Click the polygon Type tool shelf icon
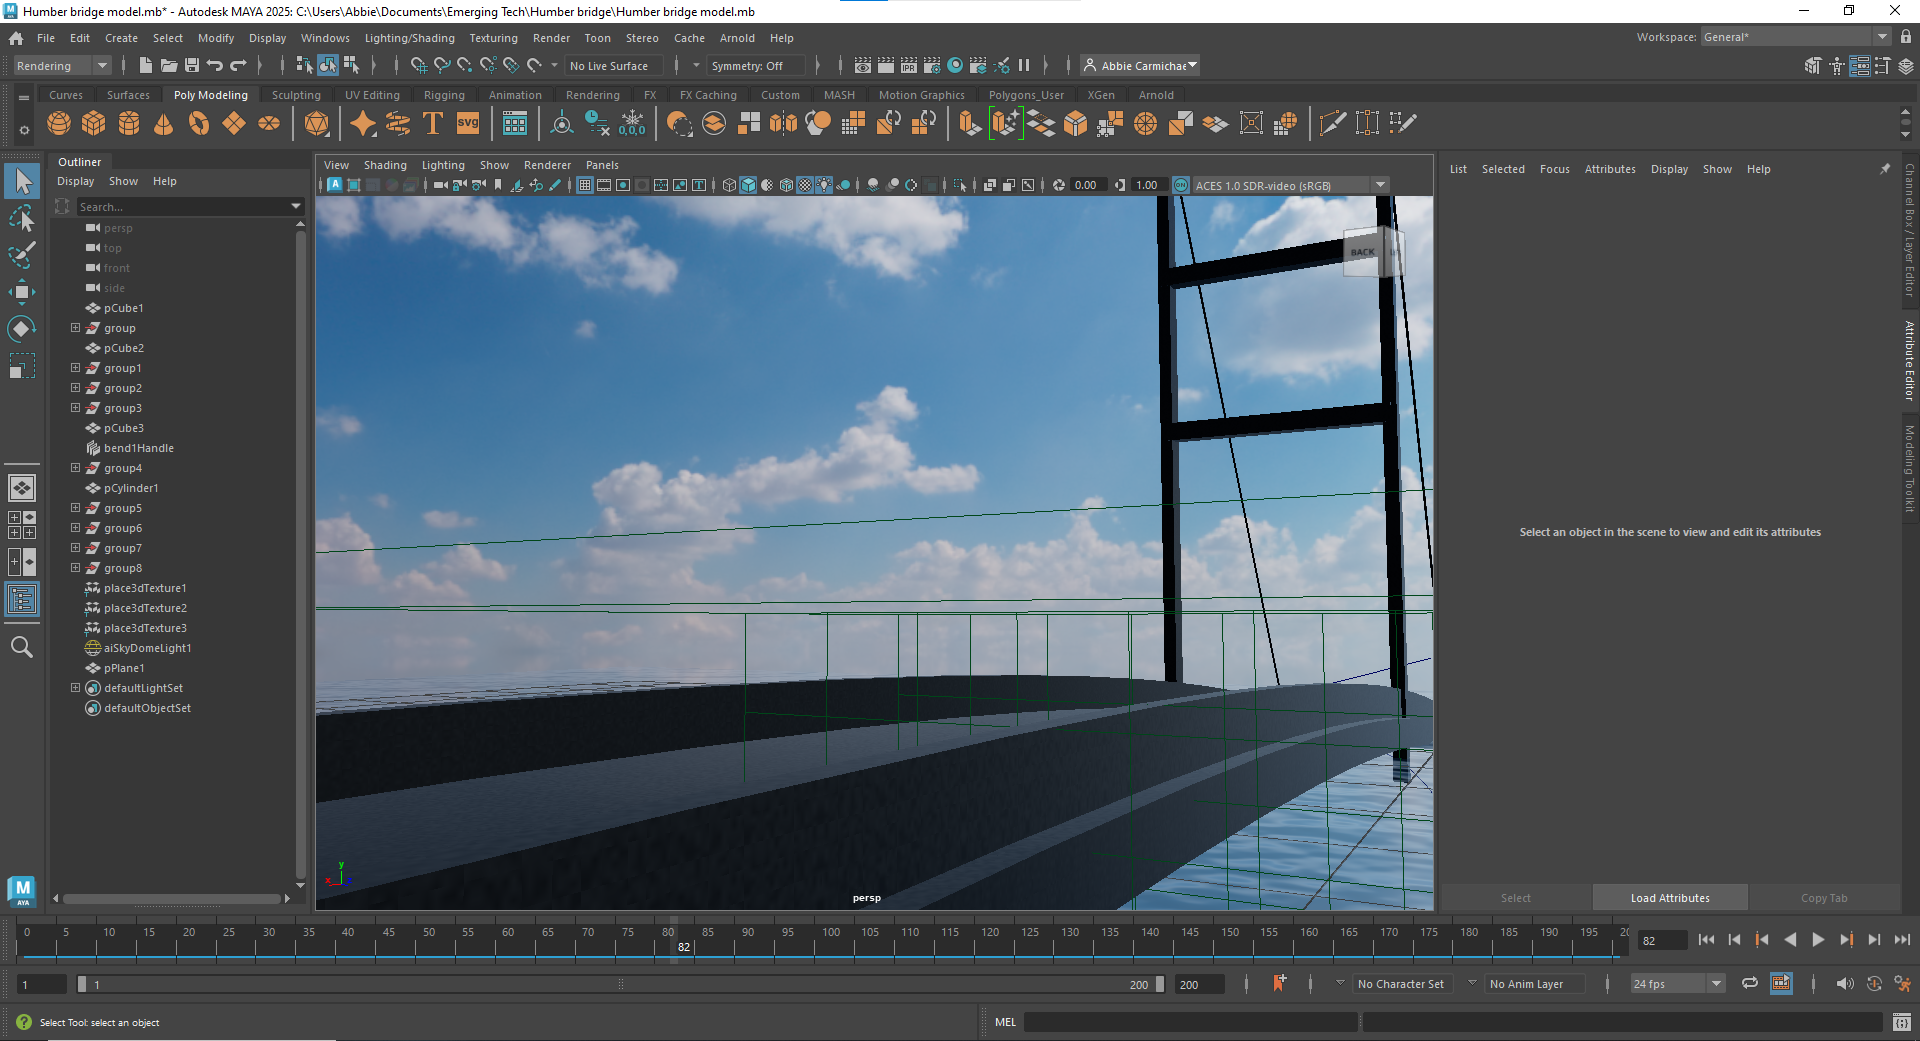Image resolution: width=1920 pixels, height=1041 pixels. click(433, 123)
